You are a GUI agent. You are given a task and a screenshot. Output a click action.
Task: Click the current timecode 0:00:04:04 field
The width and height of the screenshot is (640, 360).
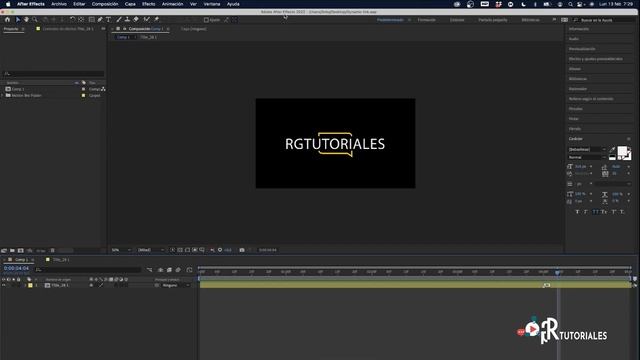[x=16, y=268]
